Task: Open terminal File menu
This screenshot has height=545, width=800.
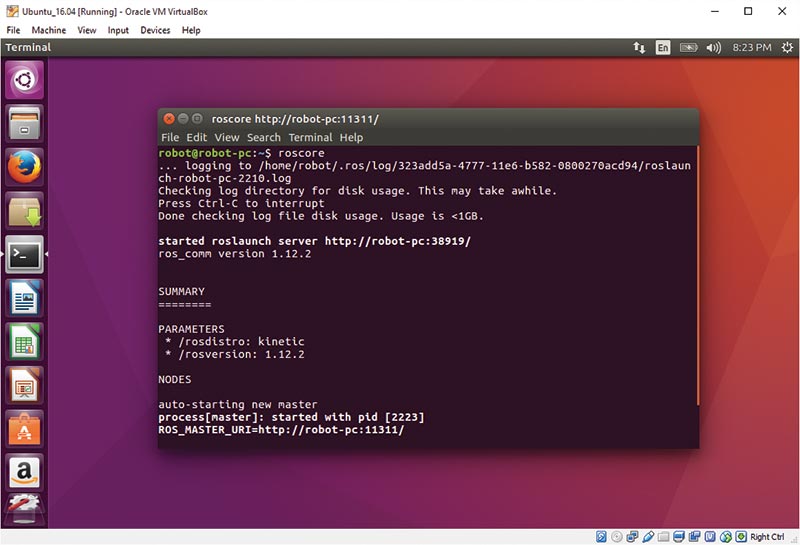Action: [x=170, y=137]
